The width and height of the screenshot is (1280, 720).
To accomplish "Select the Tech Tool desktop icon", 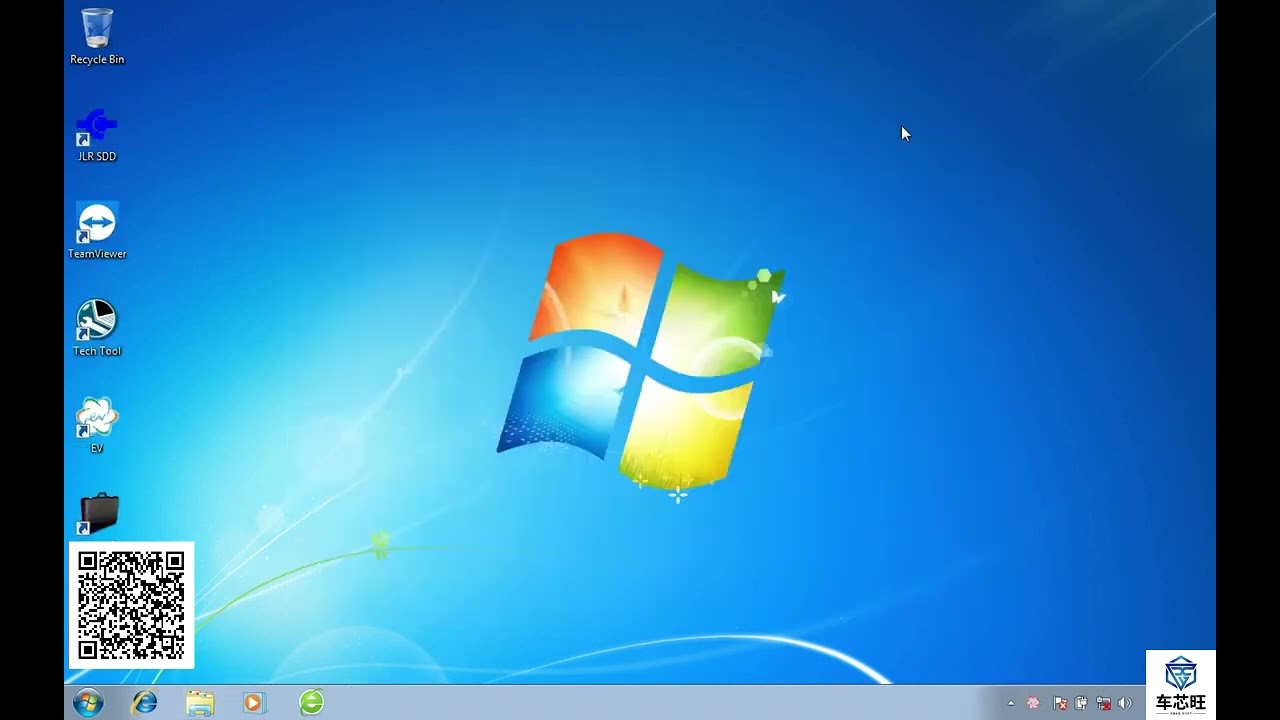I will pyautogui.click(x=97, y=328).
